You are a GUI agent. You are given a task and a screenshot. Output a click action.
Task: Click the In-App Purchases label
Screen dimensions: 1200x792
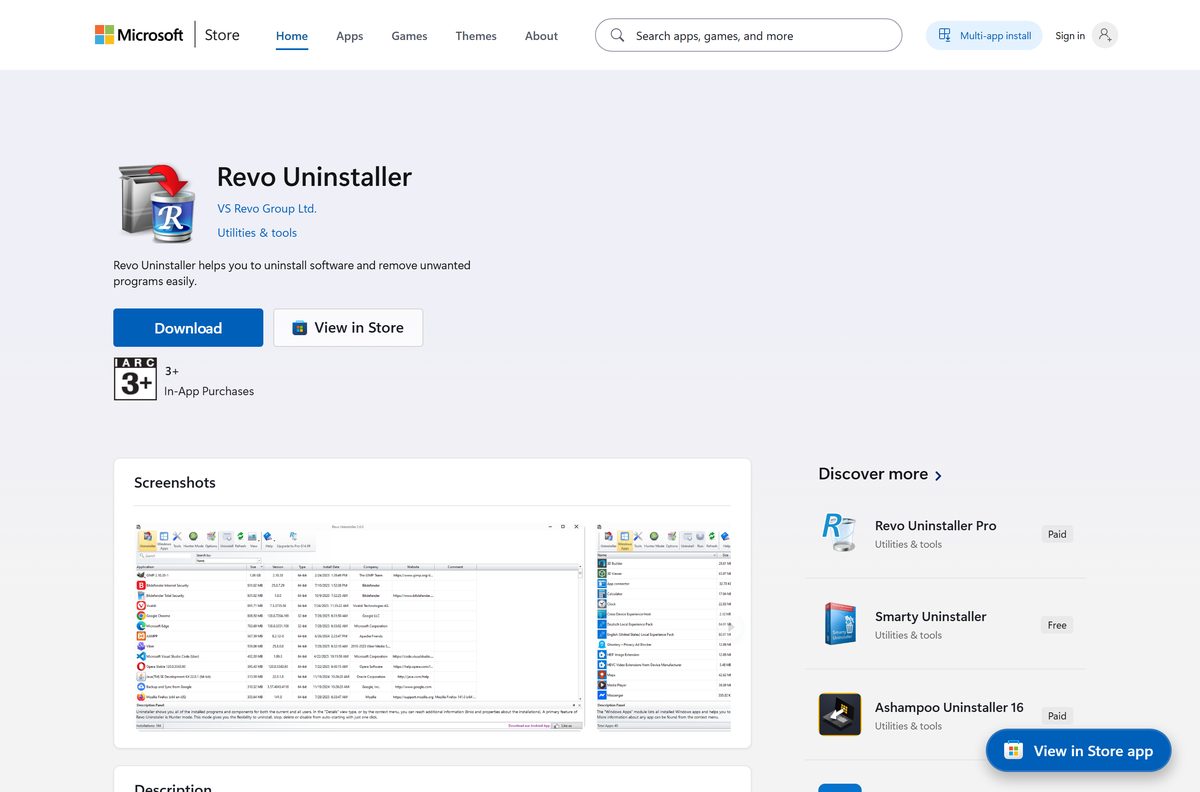209,391
